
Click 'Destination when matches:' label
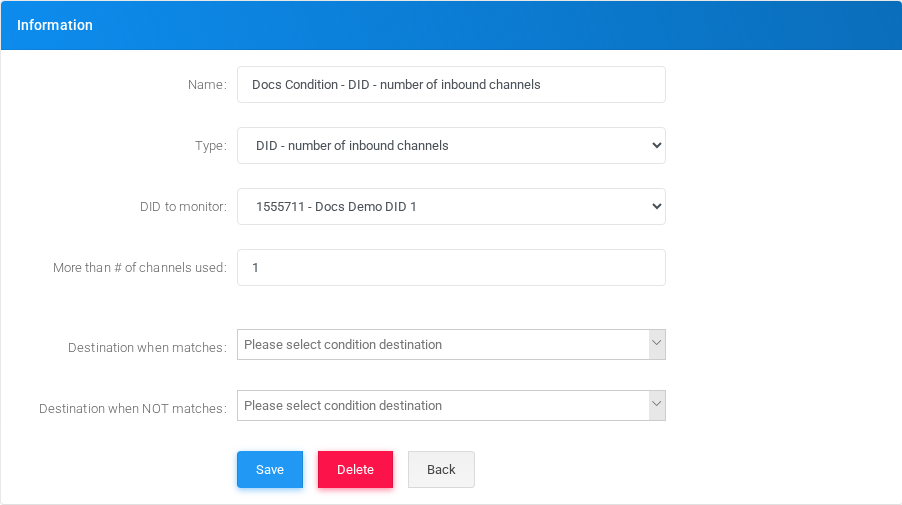pyautogui.click(x=147, y=347)
